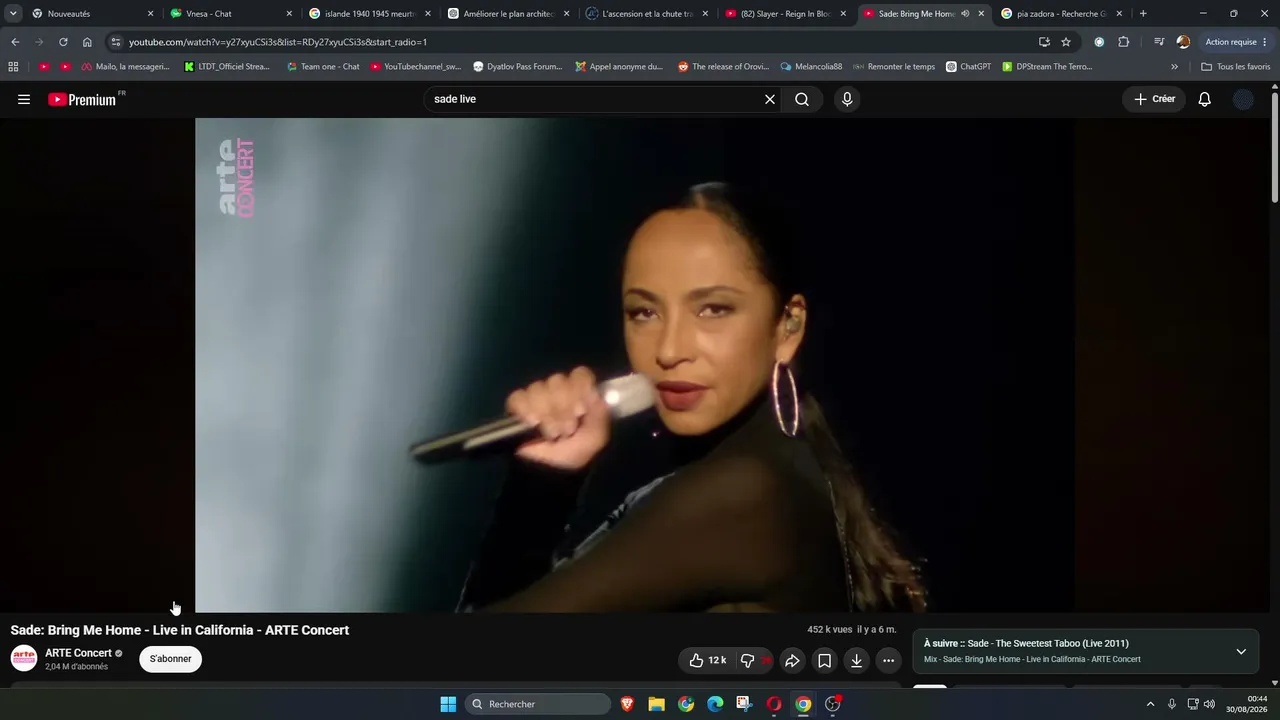Open the Chrome profile avatar
This screenshot has height=720, width=1280.
[x=1183, y=42]
